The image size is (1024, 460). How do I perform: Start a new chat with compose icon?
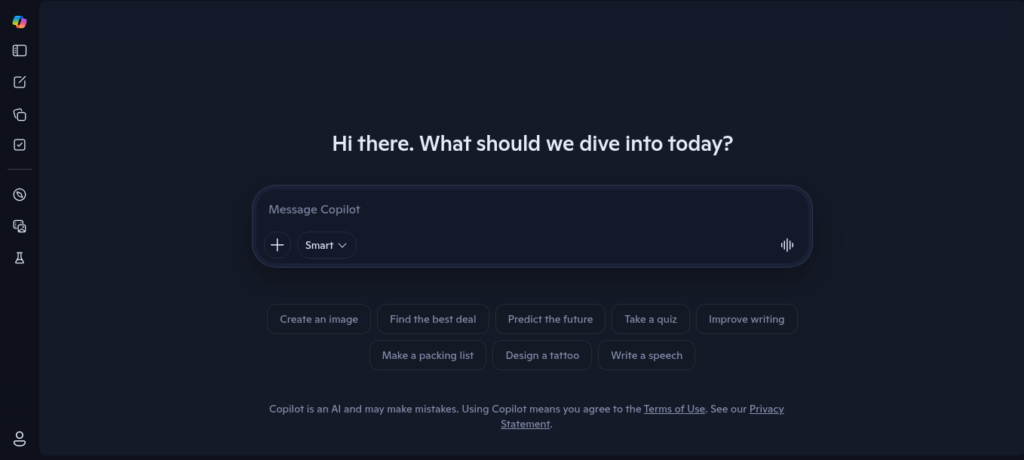coord(20,82)
